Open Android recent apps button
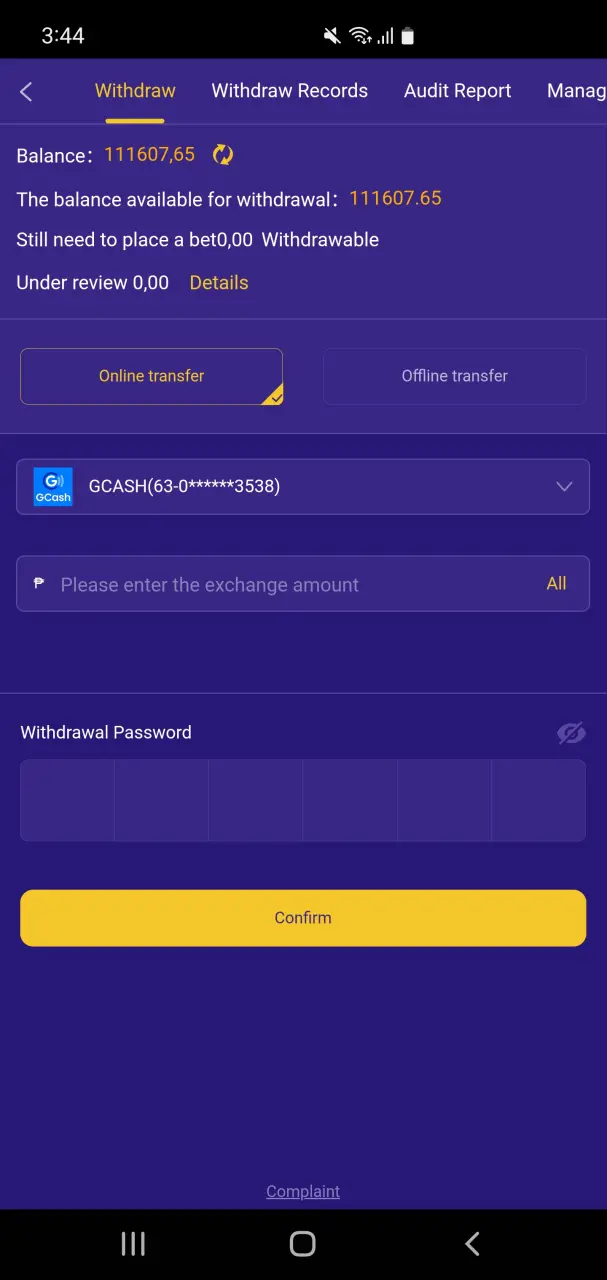 (x=133, y=1244)
